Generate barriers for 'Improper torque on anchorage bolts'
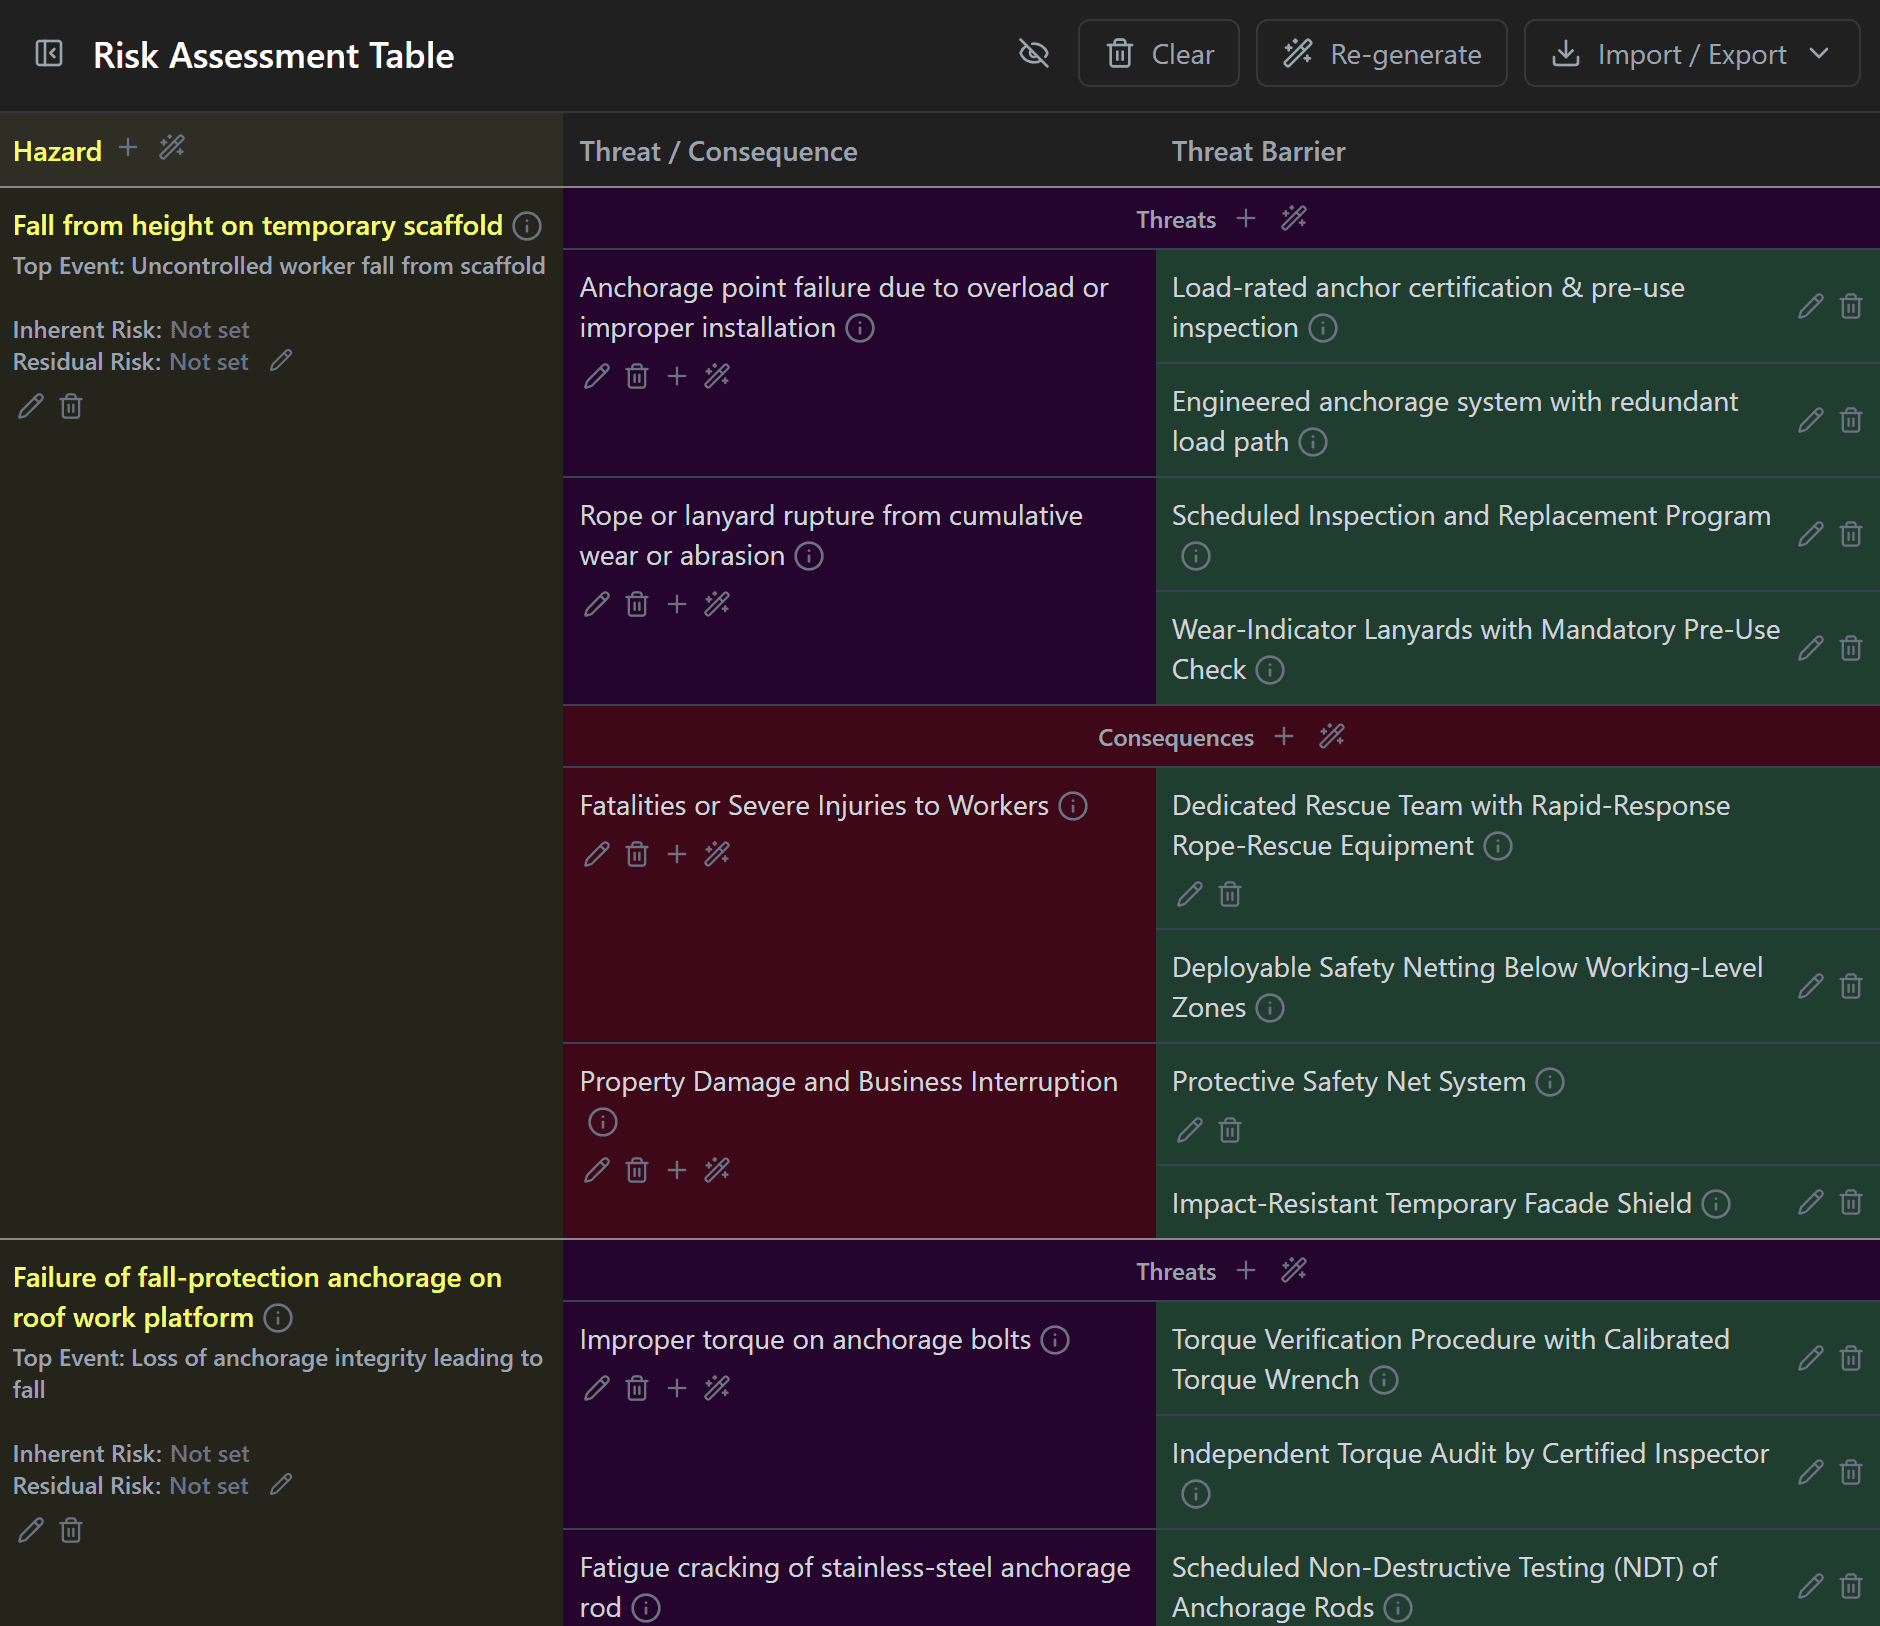Screen dimensions: 1880x1626 (x=717, y=1388)
